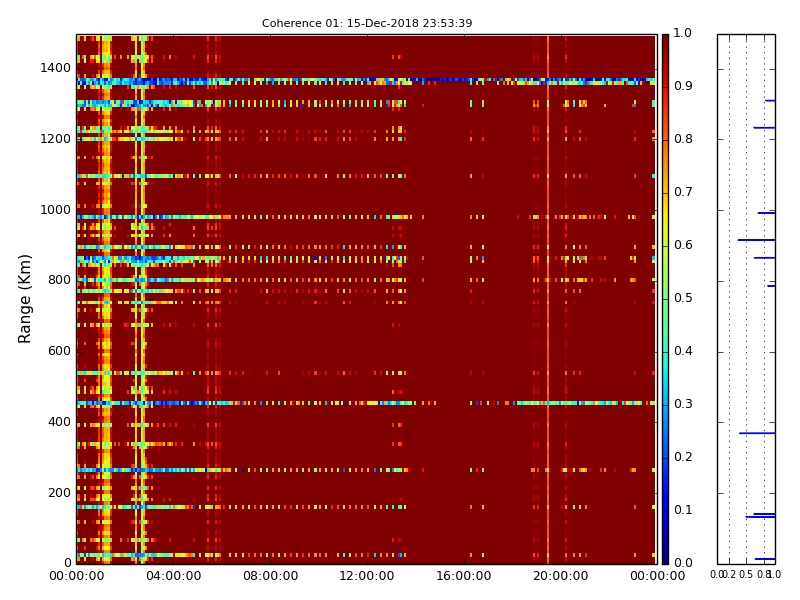
Task: Click the 04:00:00 time axis label
Action: 173,577
